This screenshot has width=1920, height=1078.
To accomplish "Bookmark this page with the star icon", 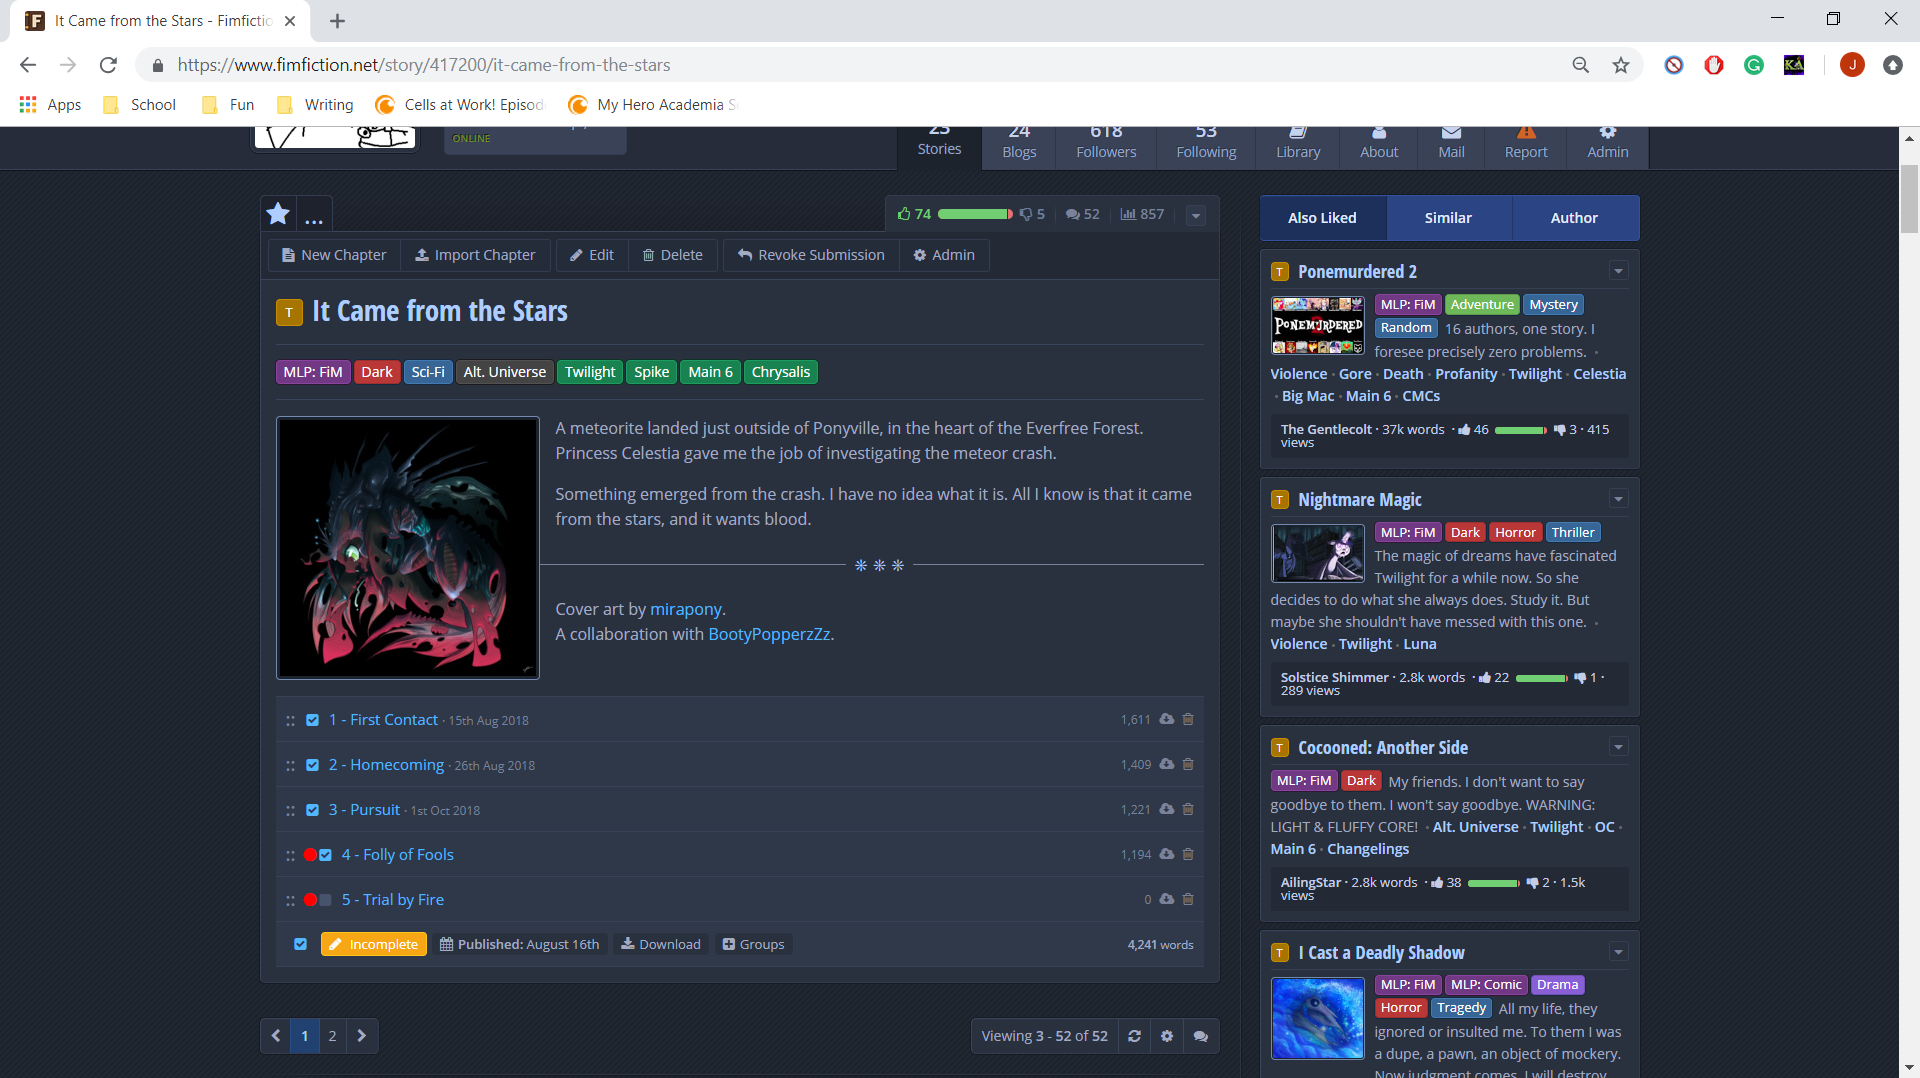I will point(1621,65).
